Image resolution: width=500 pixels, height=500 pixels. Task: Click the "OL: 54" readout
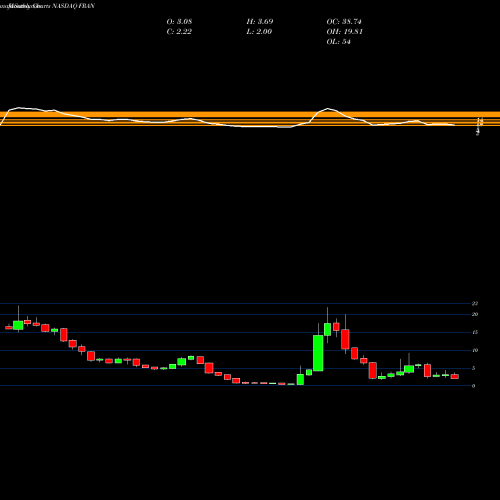[x=338, y=42]
